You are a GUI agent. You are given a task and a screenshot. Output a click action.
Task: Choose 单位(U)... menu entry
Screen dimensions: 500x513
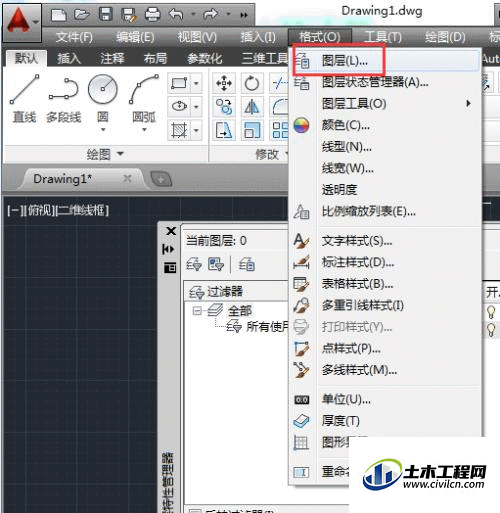click(x=385, y=399)
